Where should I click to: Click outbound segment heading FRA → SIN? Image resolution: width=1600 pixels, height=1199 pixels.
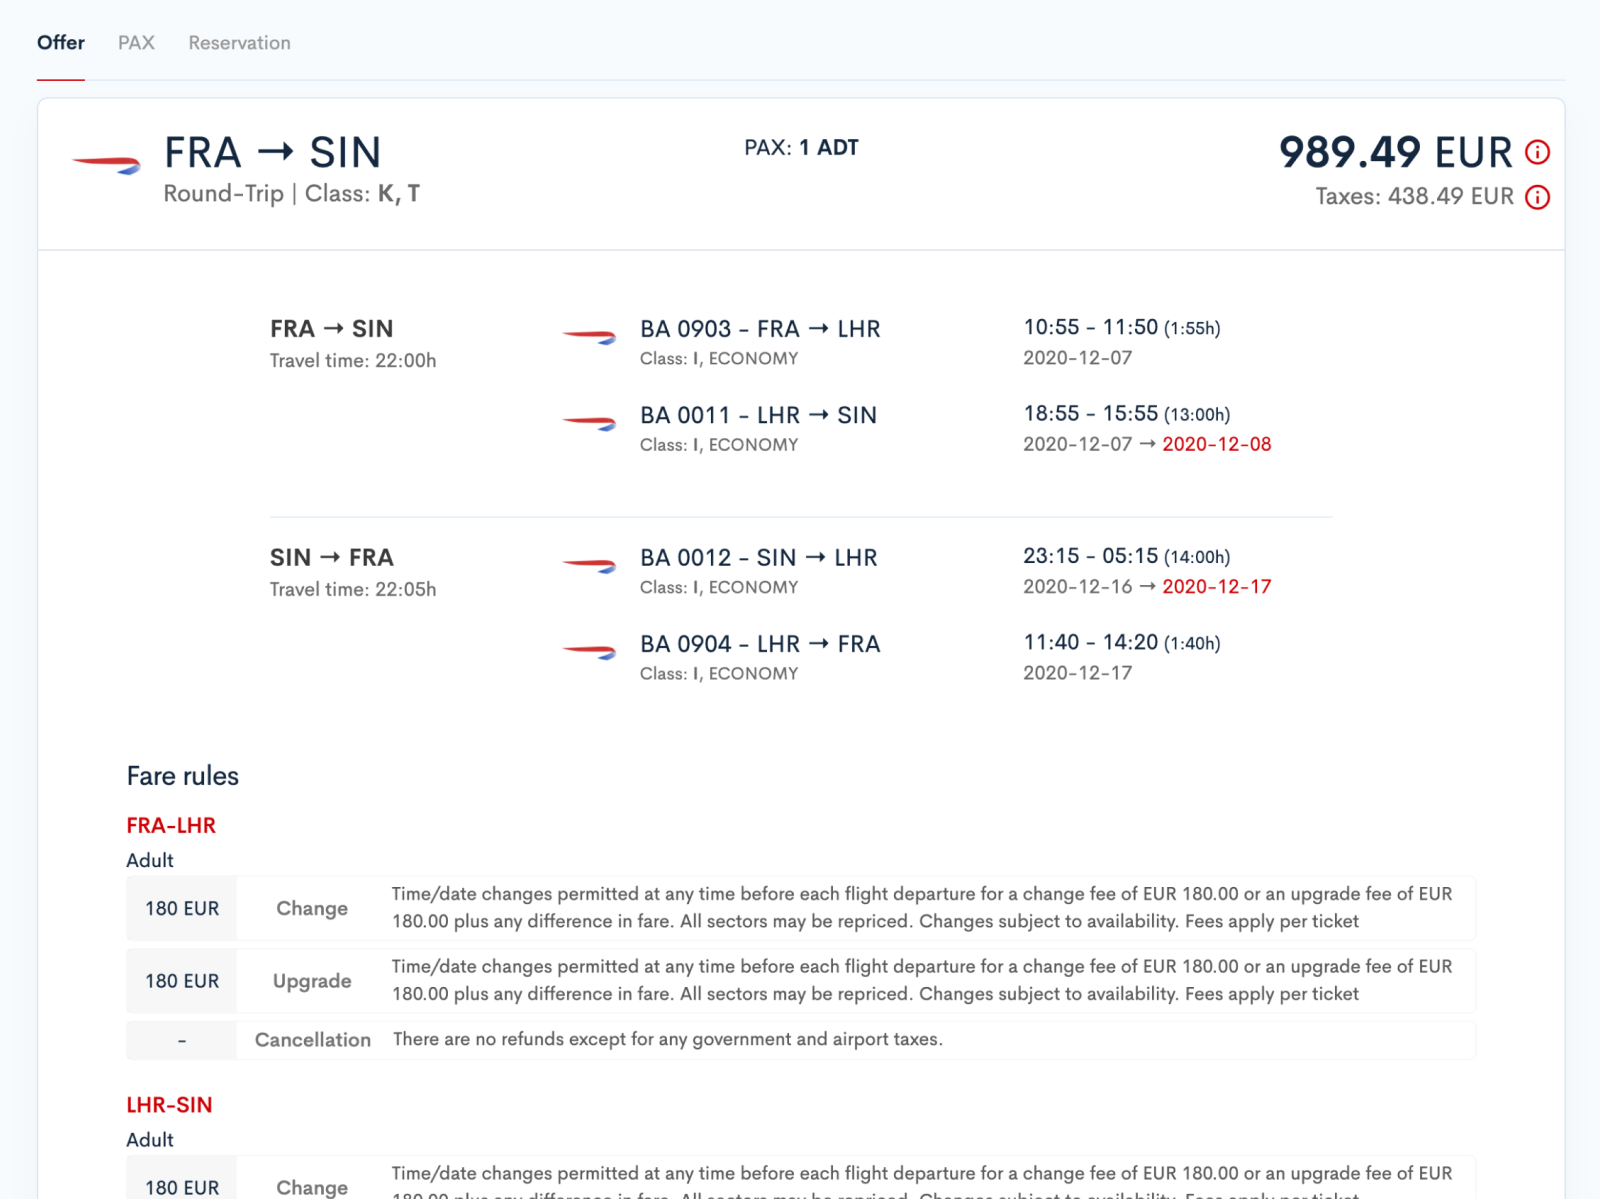(x=332, y=329)
